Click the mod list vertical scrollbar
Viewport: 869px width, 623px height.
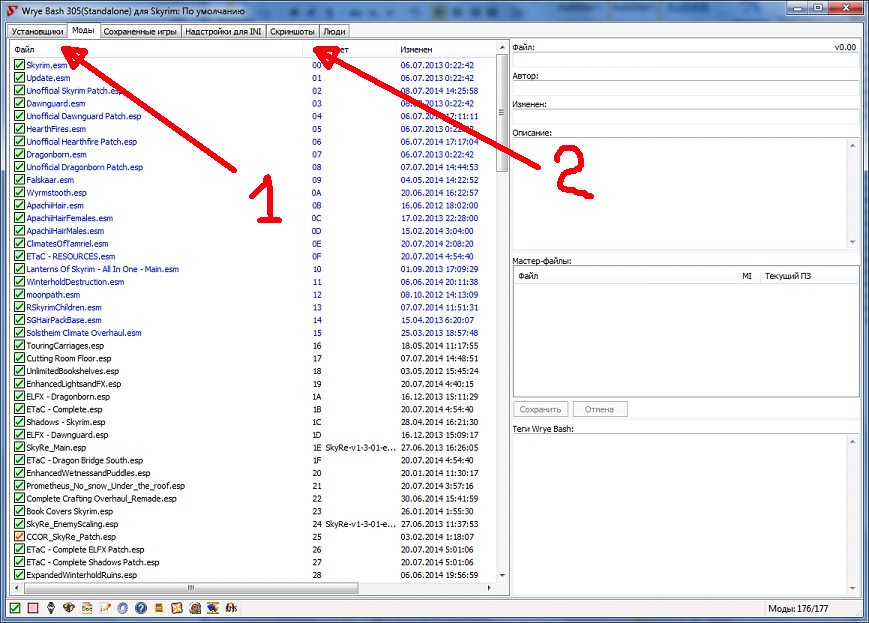pos(502,300)
